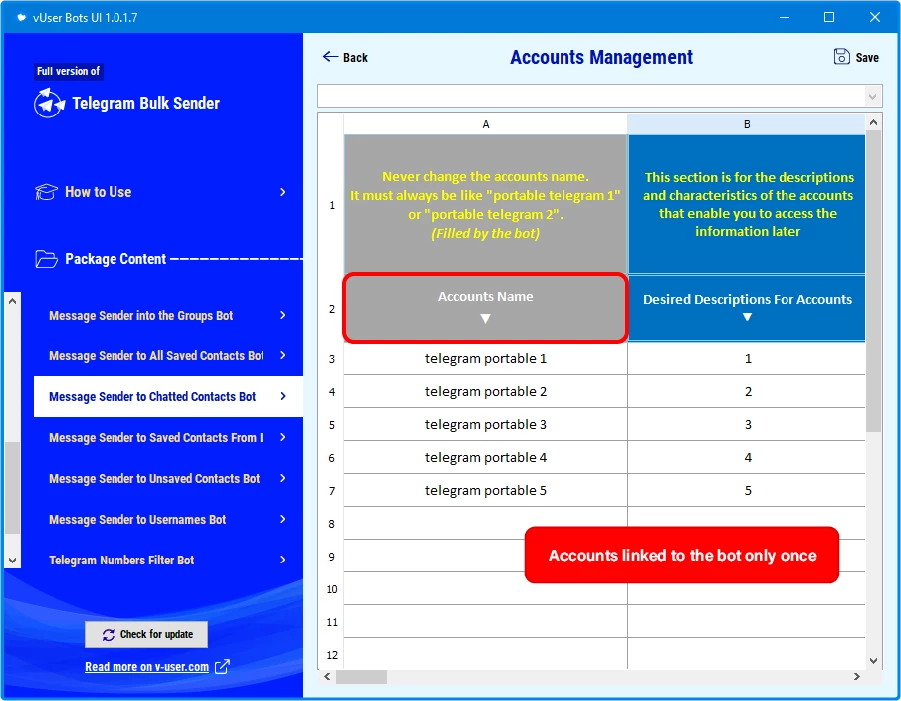
Task: Click the Save button label
Action: (867, 57)
